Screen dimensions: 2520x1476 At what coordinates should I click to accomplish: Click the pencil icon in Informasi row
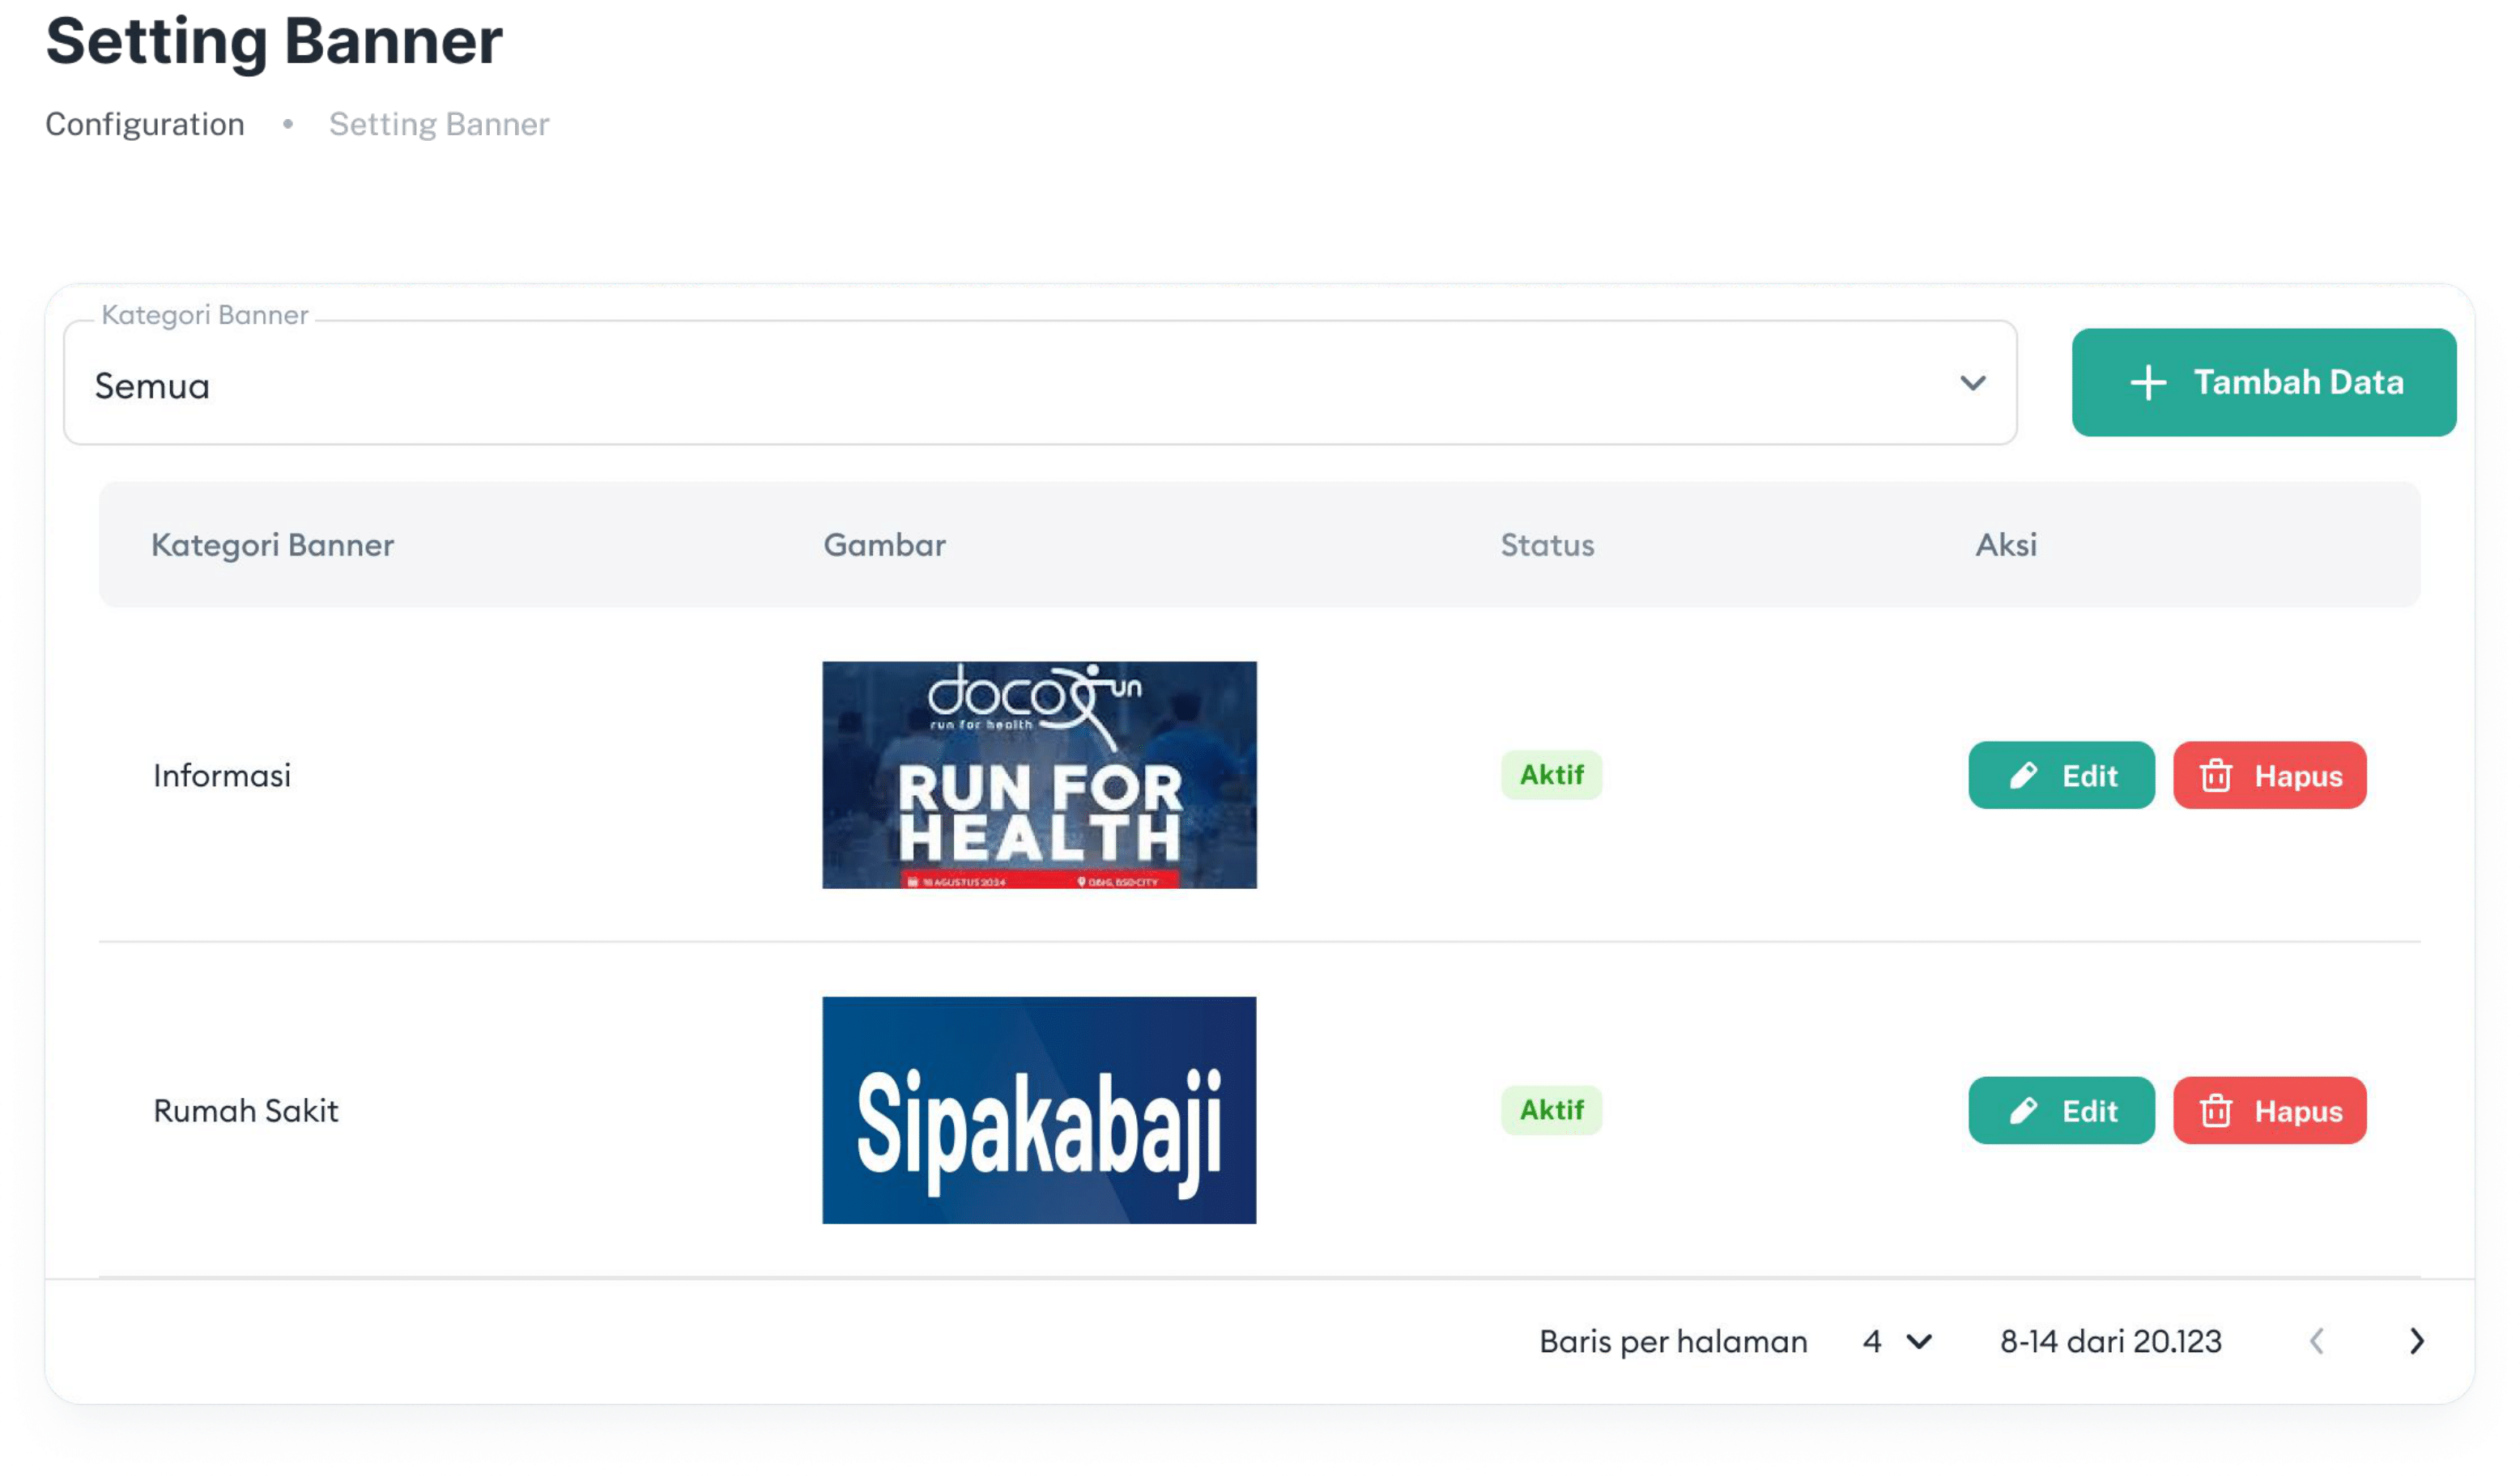(x=2024, y=775)
